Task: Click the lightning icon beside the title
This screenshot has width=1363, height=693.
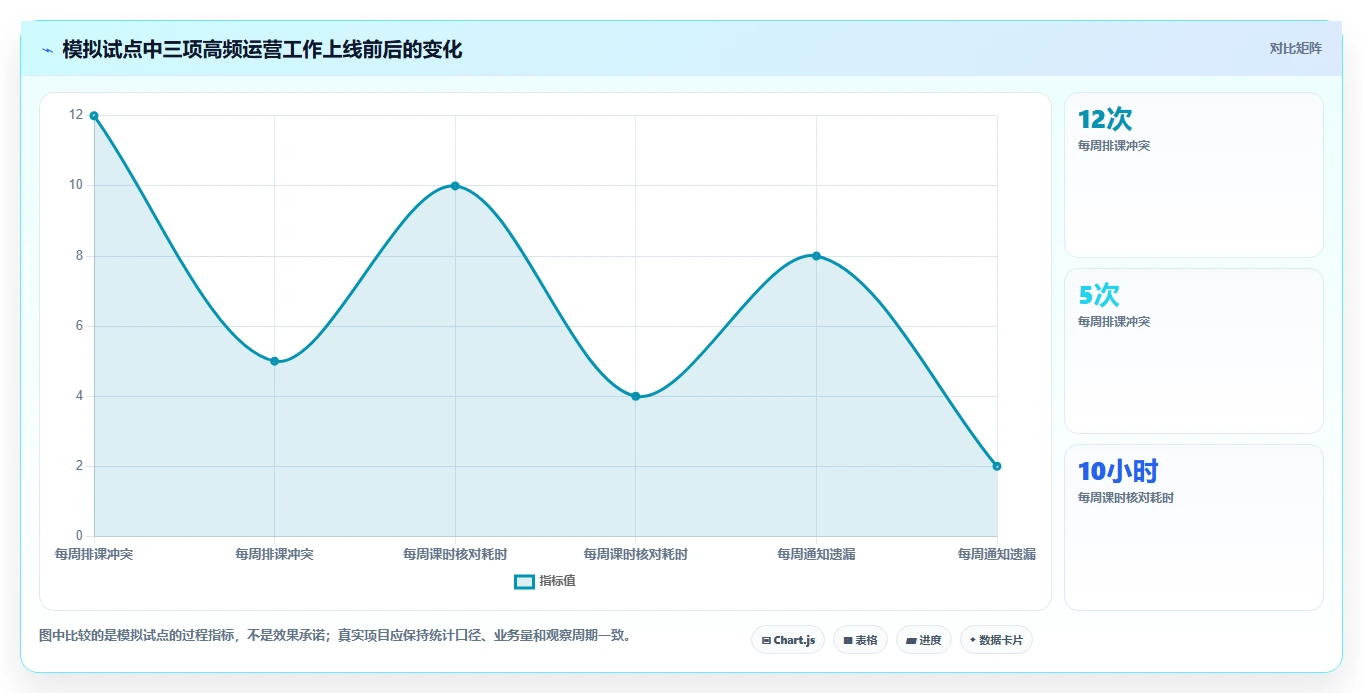Action: 47,50
